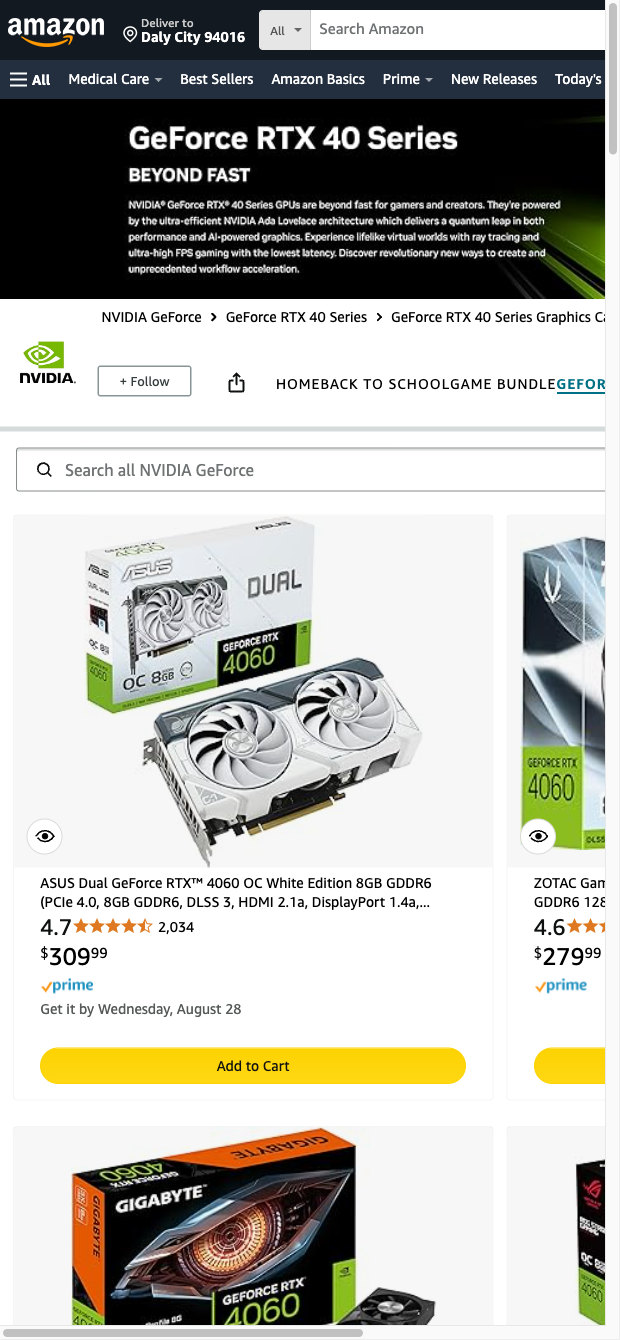Open the Best Sellers nav item
Image resolution: width=620 pixels, height=1340 pixels.
[217, 79]
